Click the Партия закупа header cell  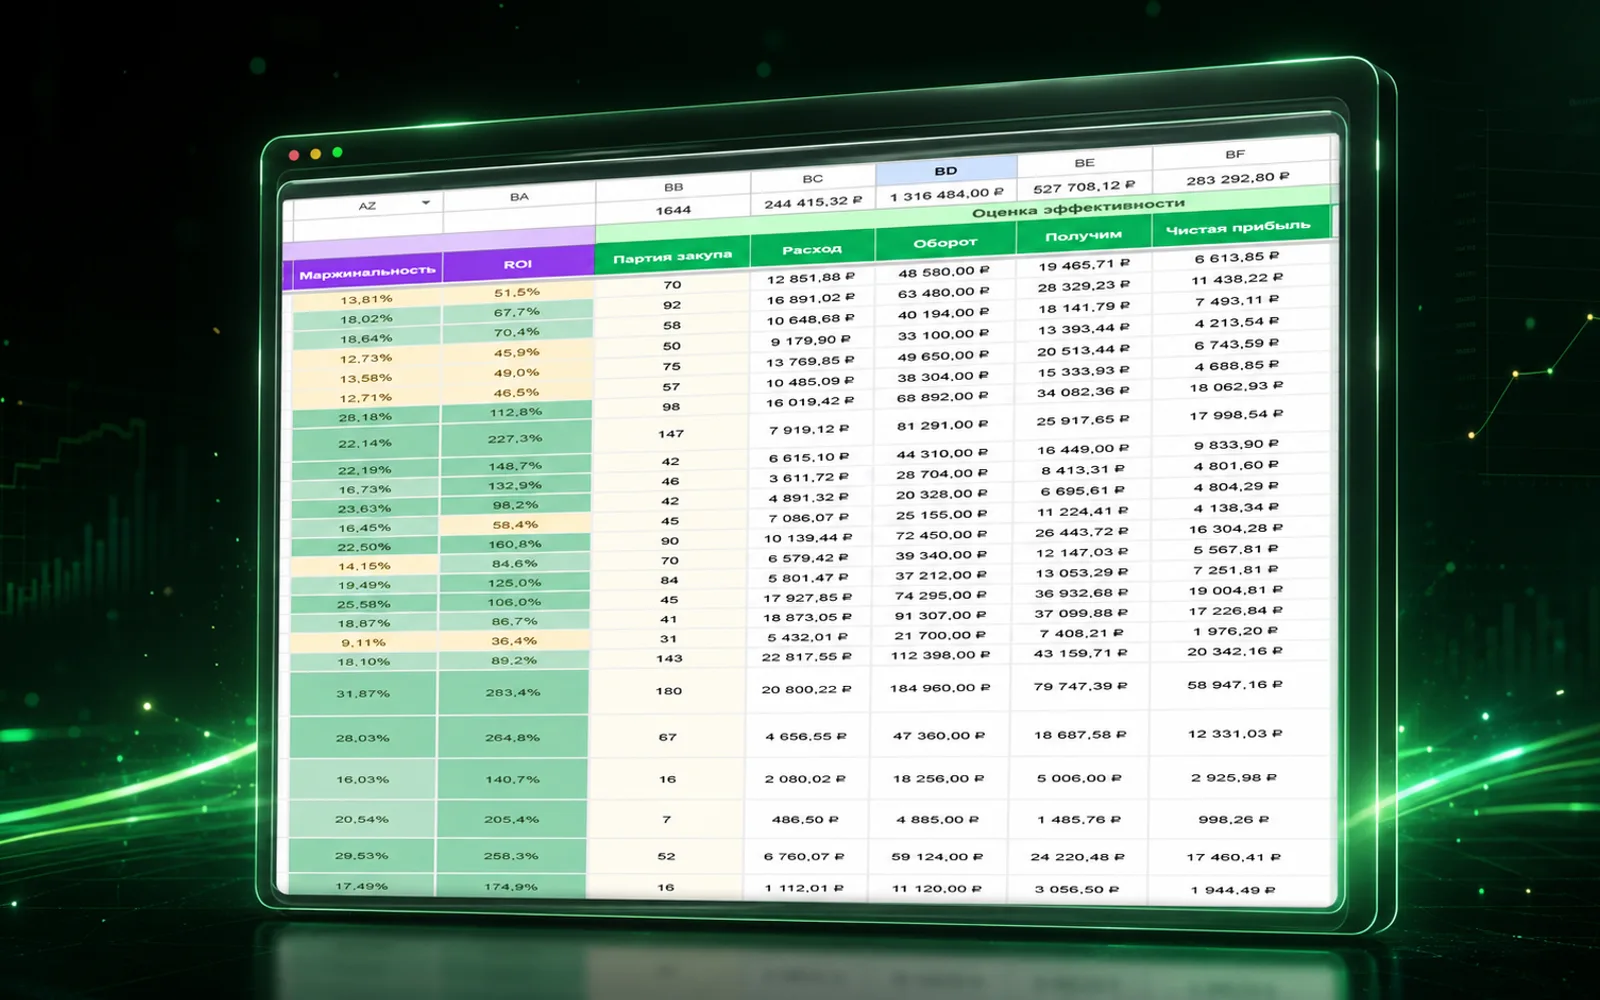pos(672,257)
